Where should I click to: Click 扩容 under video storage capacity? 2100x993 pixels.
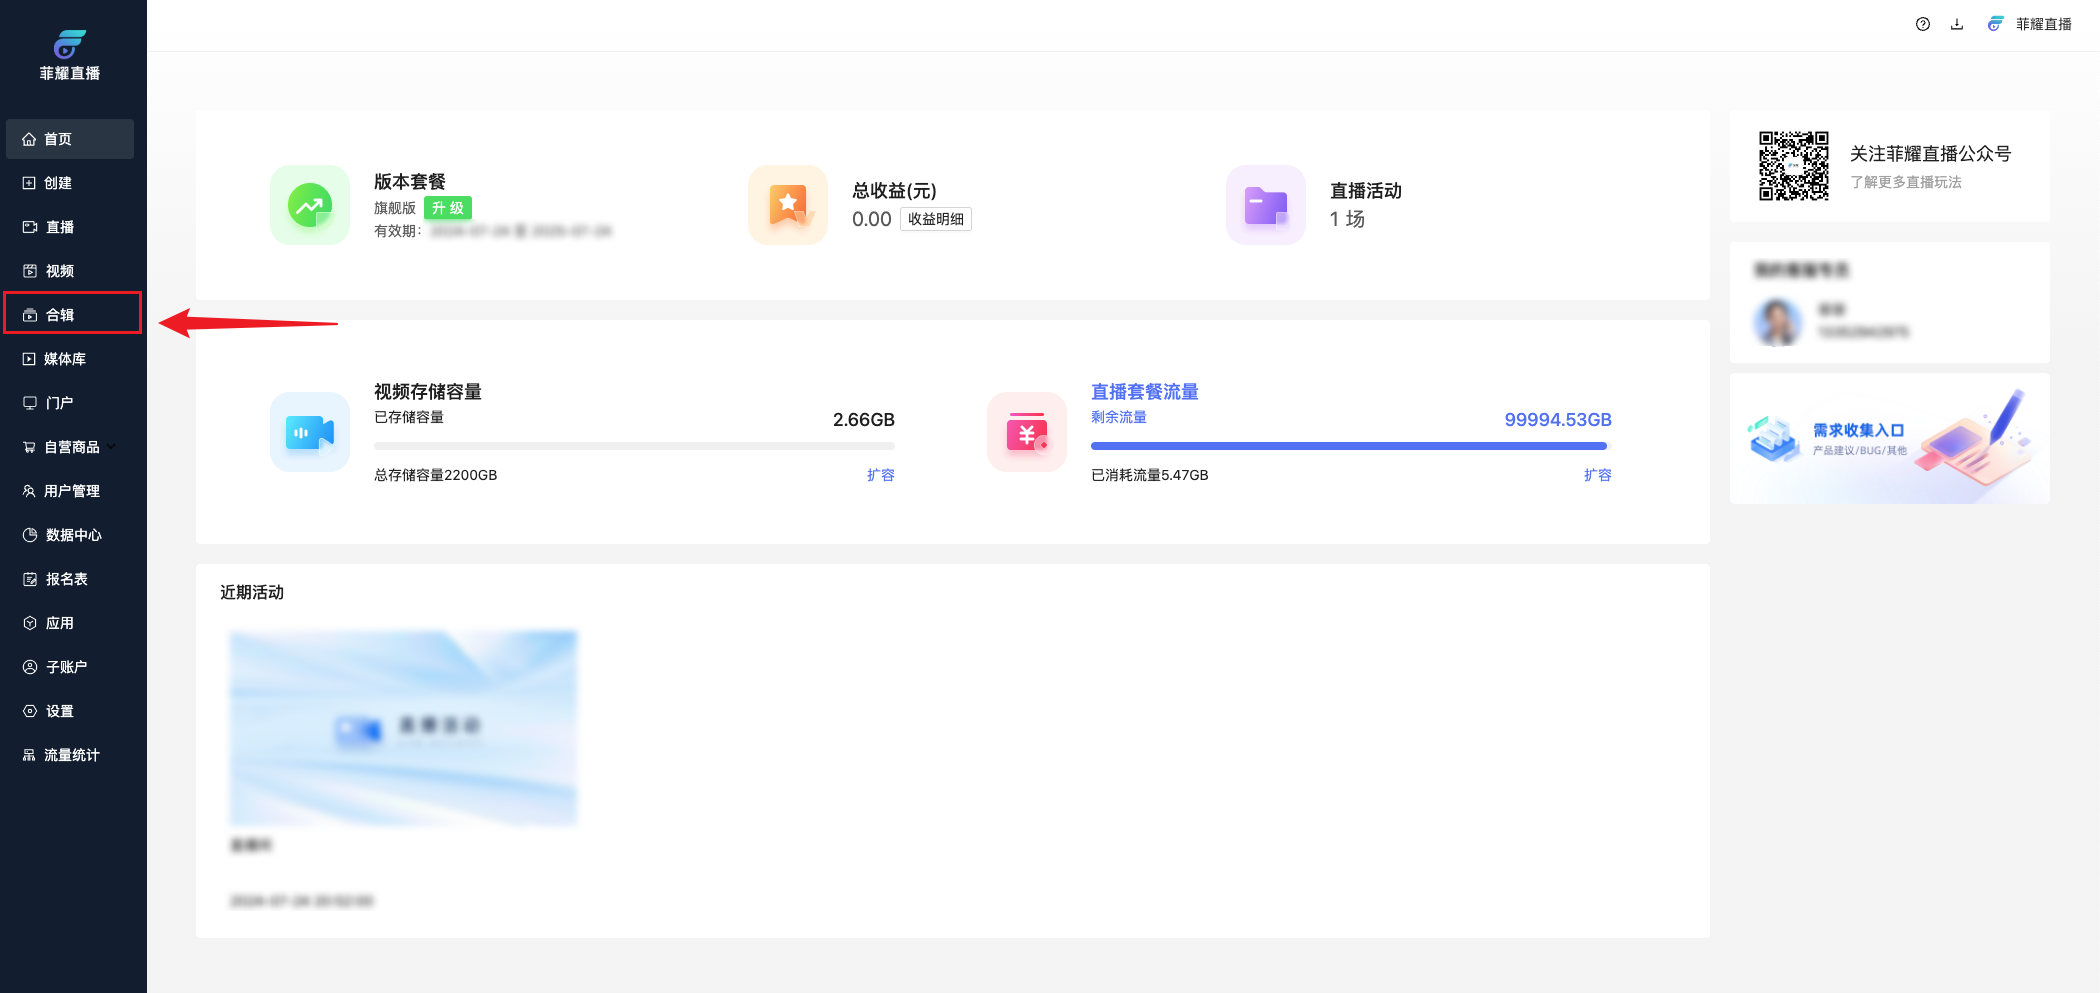(x=880, y=475)
